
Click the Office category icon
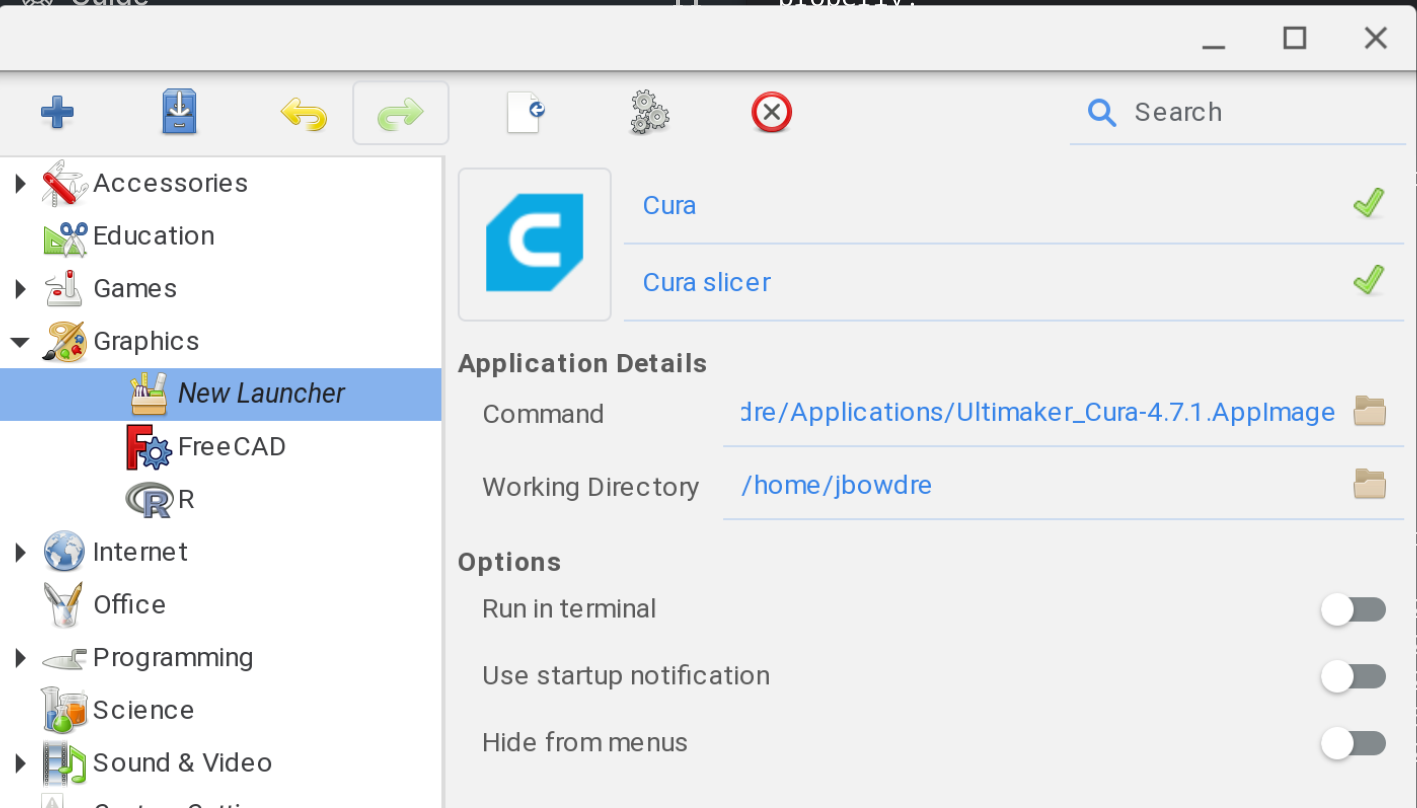pyautogui.click(x=63, y=605)
